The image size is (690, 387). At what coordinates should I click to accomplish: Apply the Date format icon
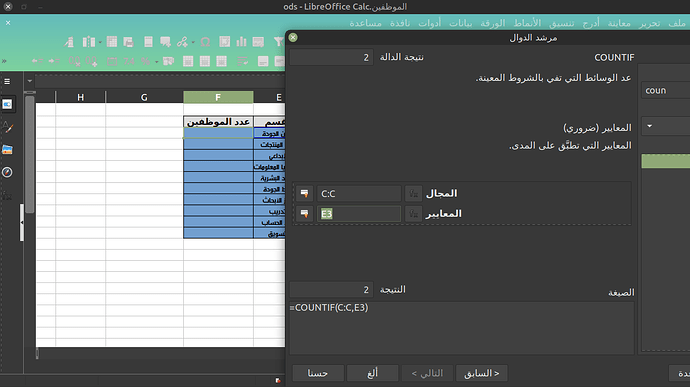(112, 61)
